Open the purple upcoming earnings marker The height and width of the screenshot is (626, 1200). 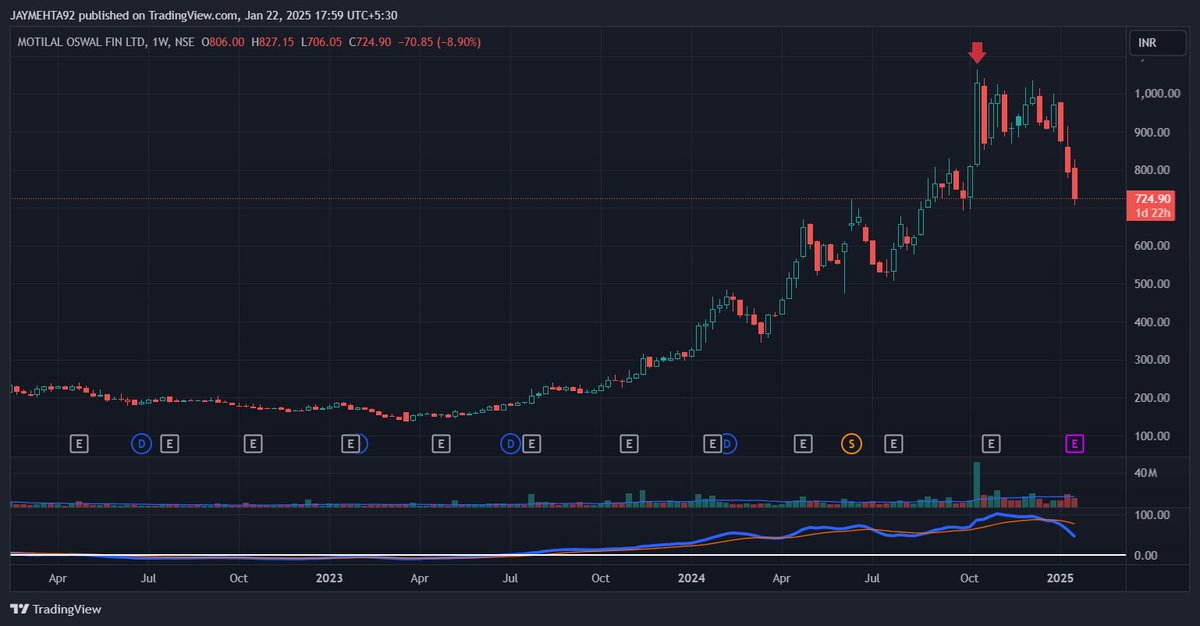[1075, 443]
